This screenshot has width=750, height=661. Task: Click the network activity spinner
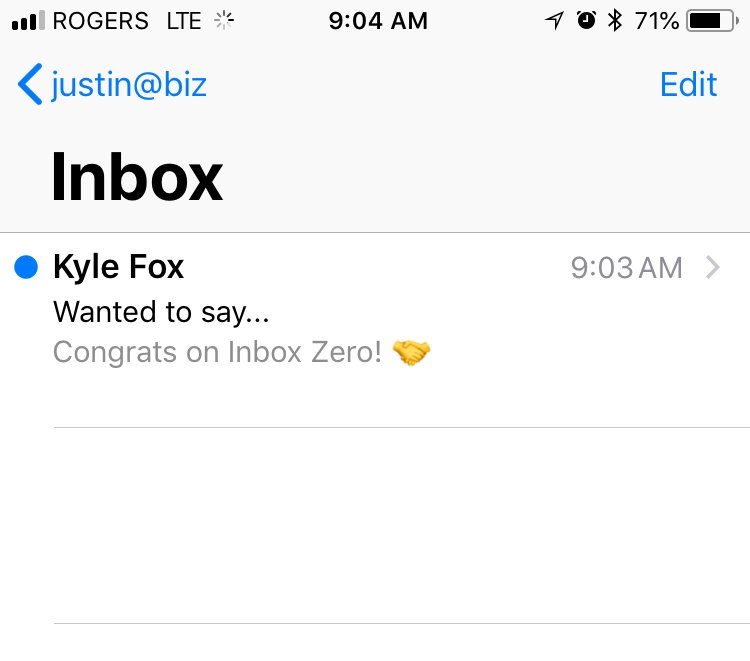(225, 21)
